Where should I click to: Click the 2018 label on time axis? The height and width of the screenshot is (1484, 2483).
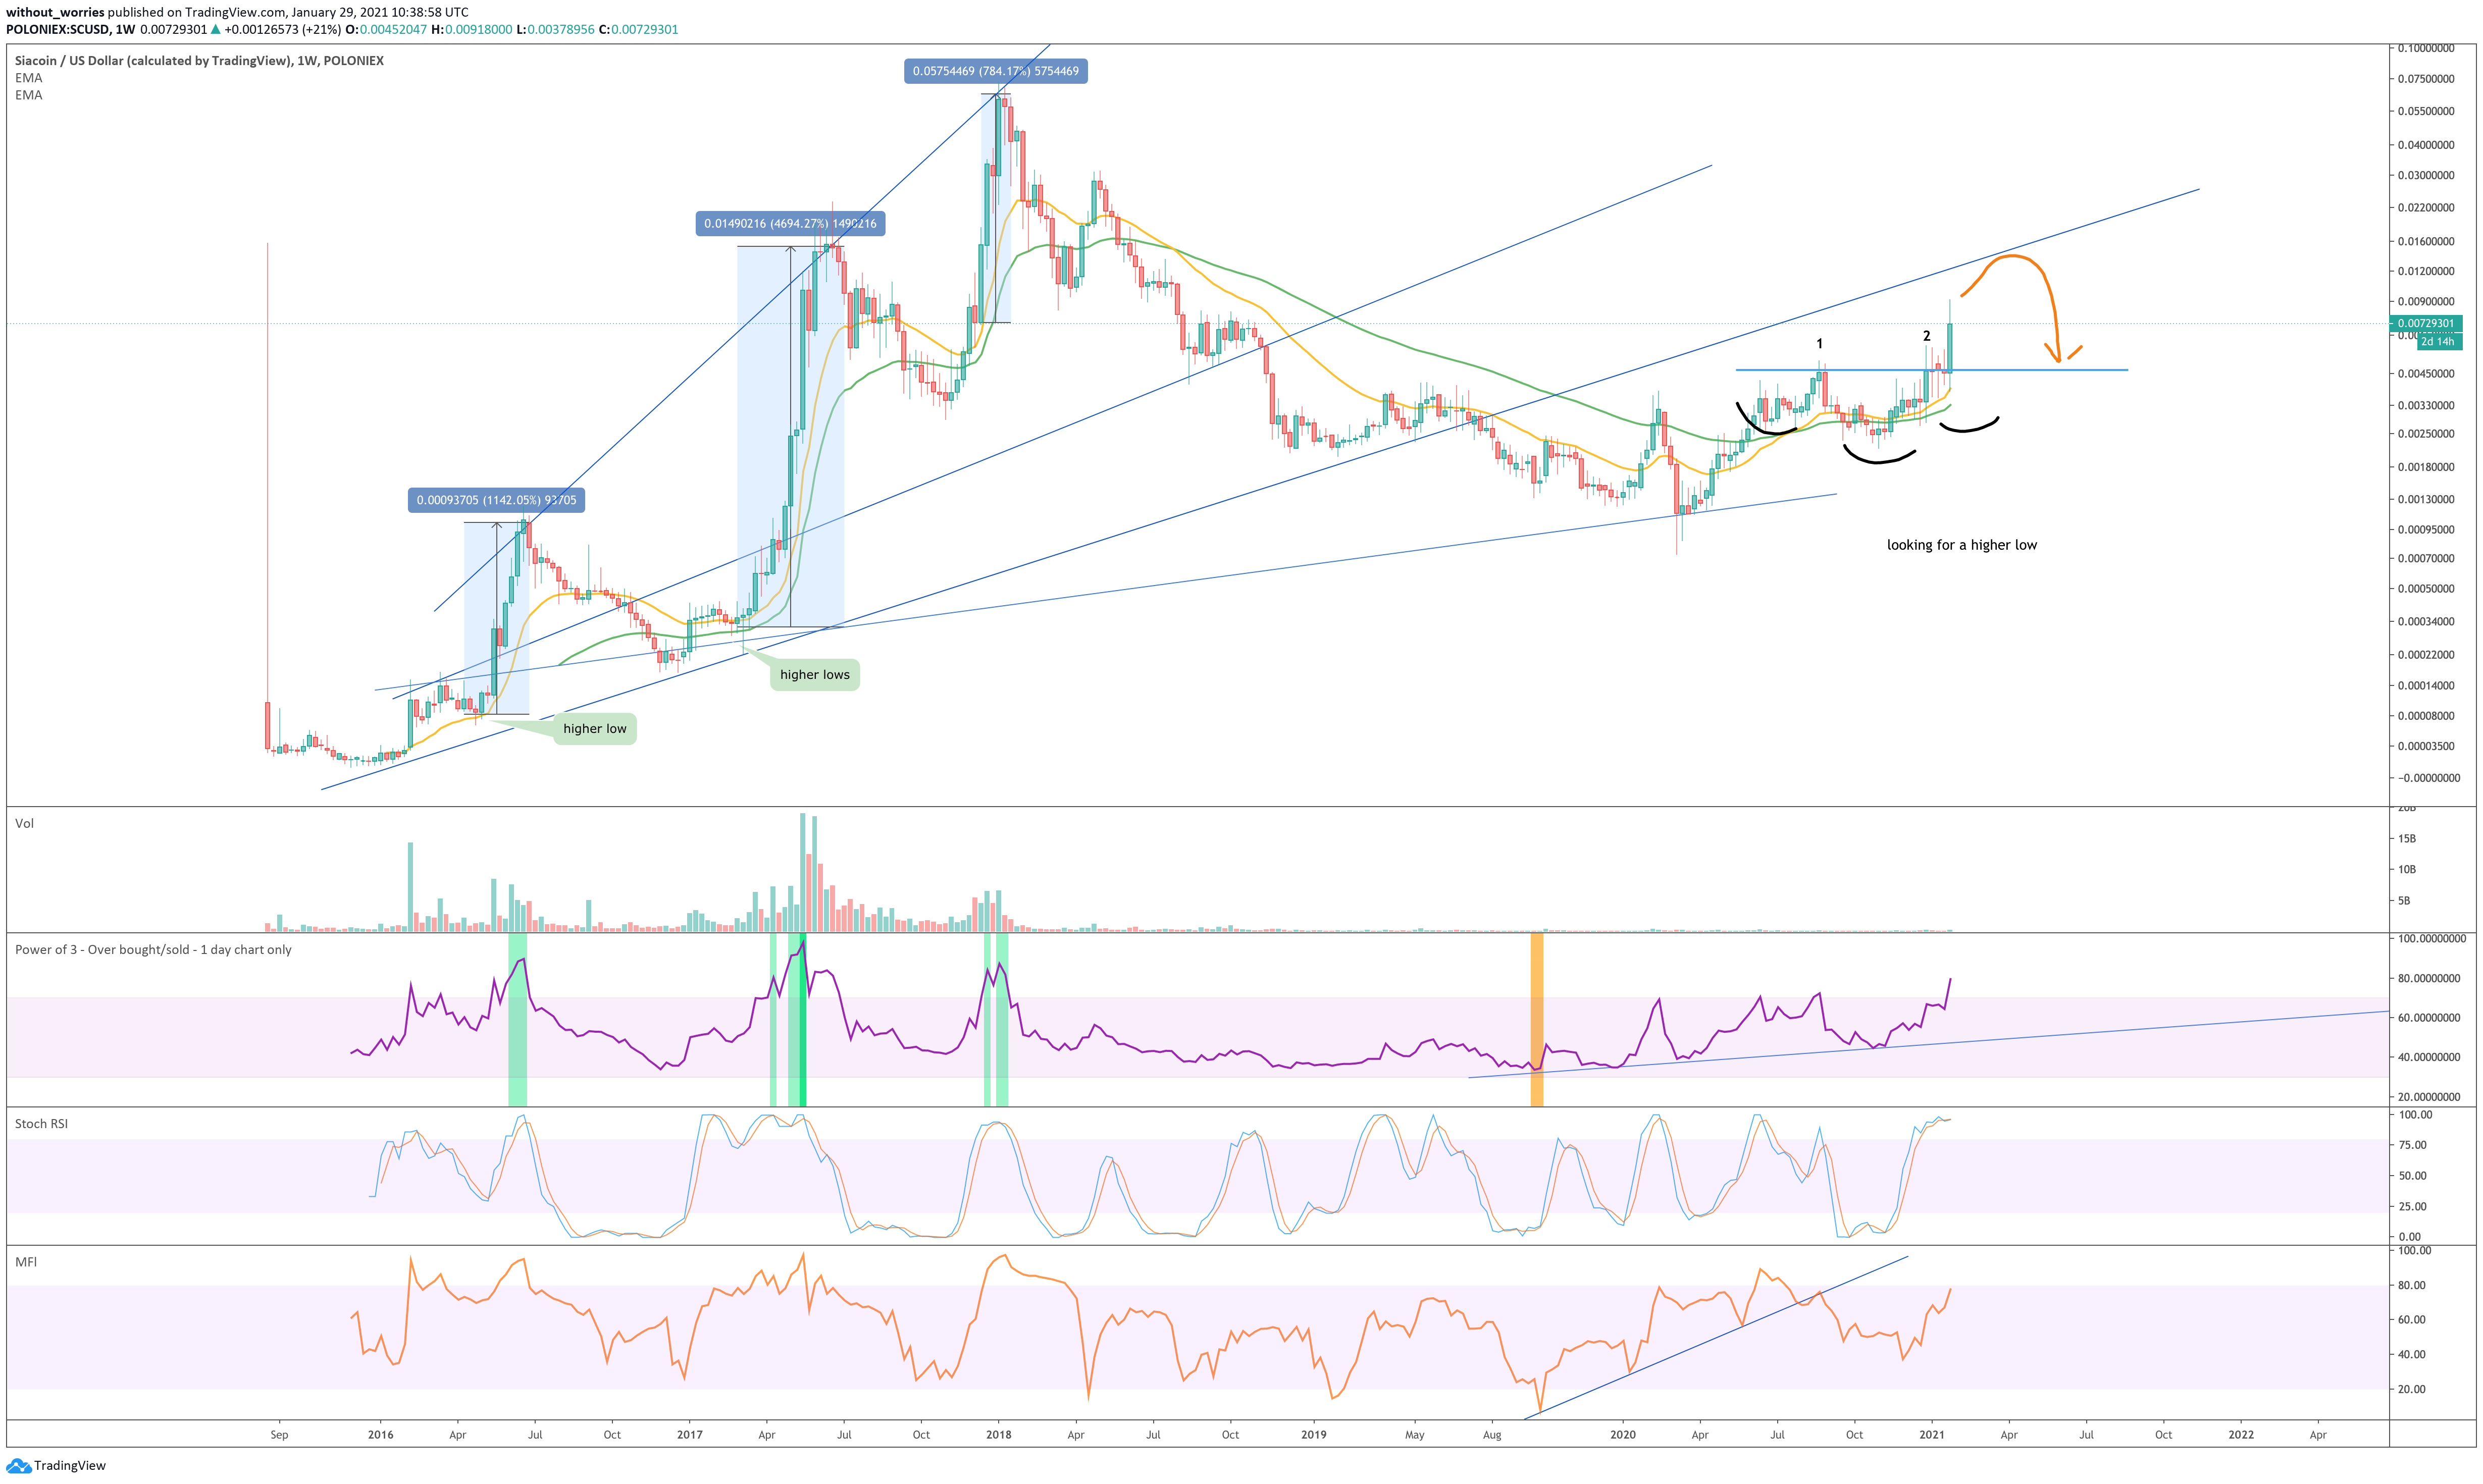(x=998, y=1435)
